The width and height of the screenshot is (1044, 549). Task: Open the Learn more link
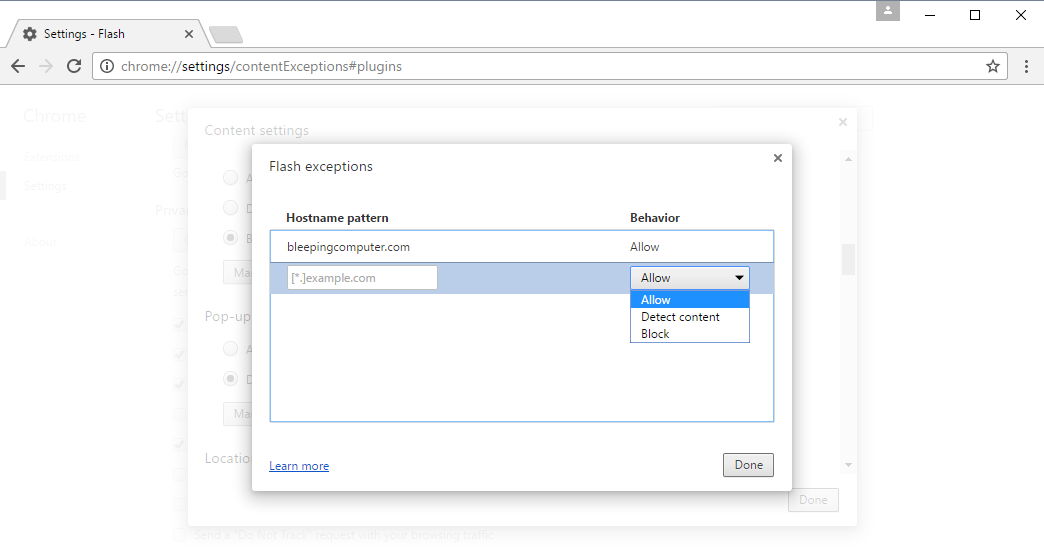point(299,466)
